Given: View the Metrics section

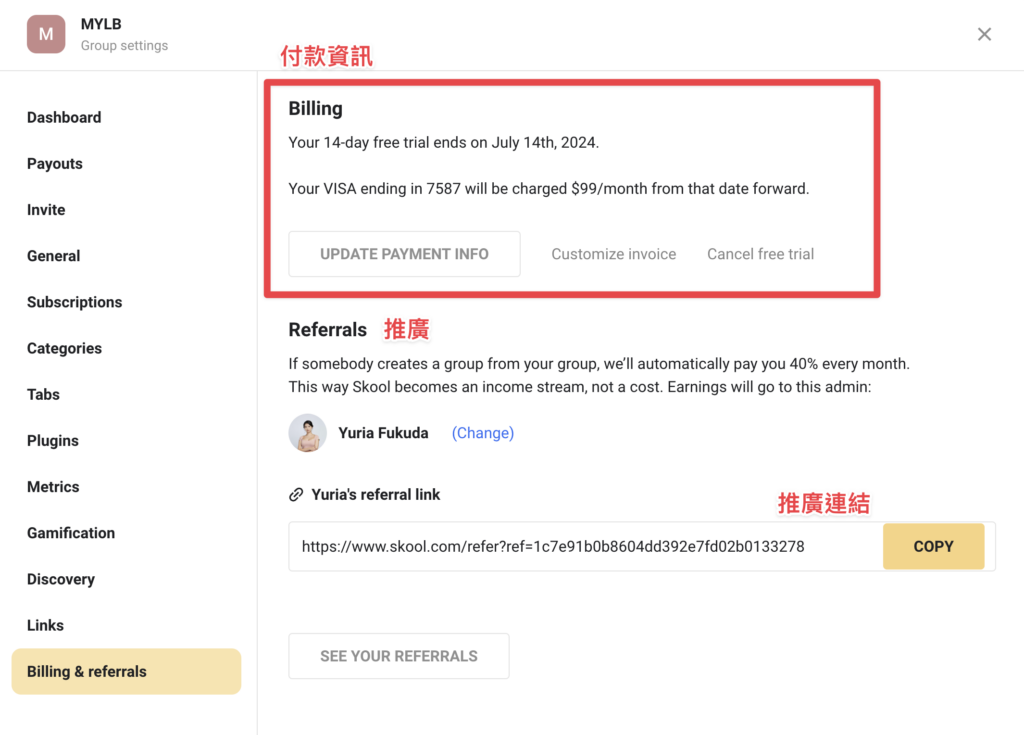Looking at the screenshot, I should tap(53, 487).
